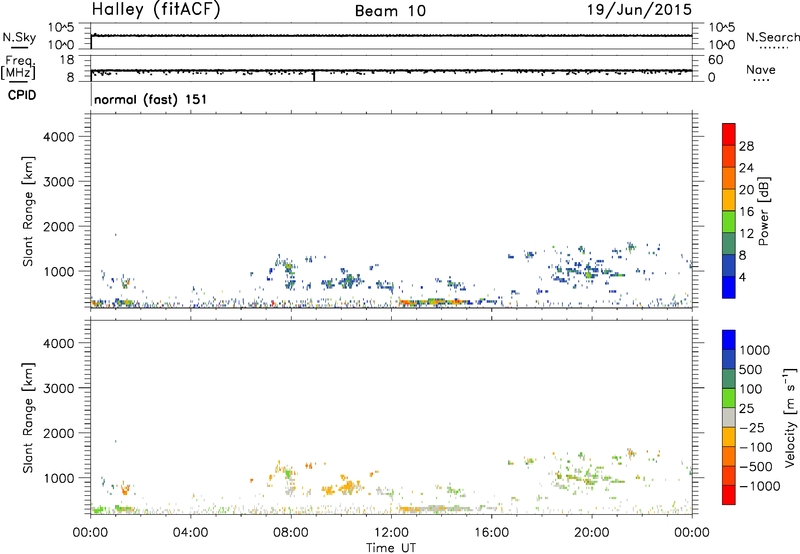The height and width of the screenshot is (554, 800).
Task: Select 'normal (fast) 151' mode text
Action: [151, 99]
